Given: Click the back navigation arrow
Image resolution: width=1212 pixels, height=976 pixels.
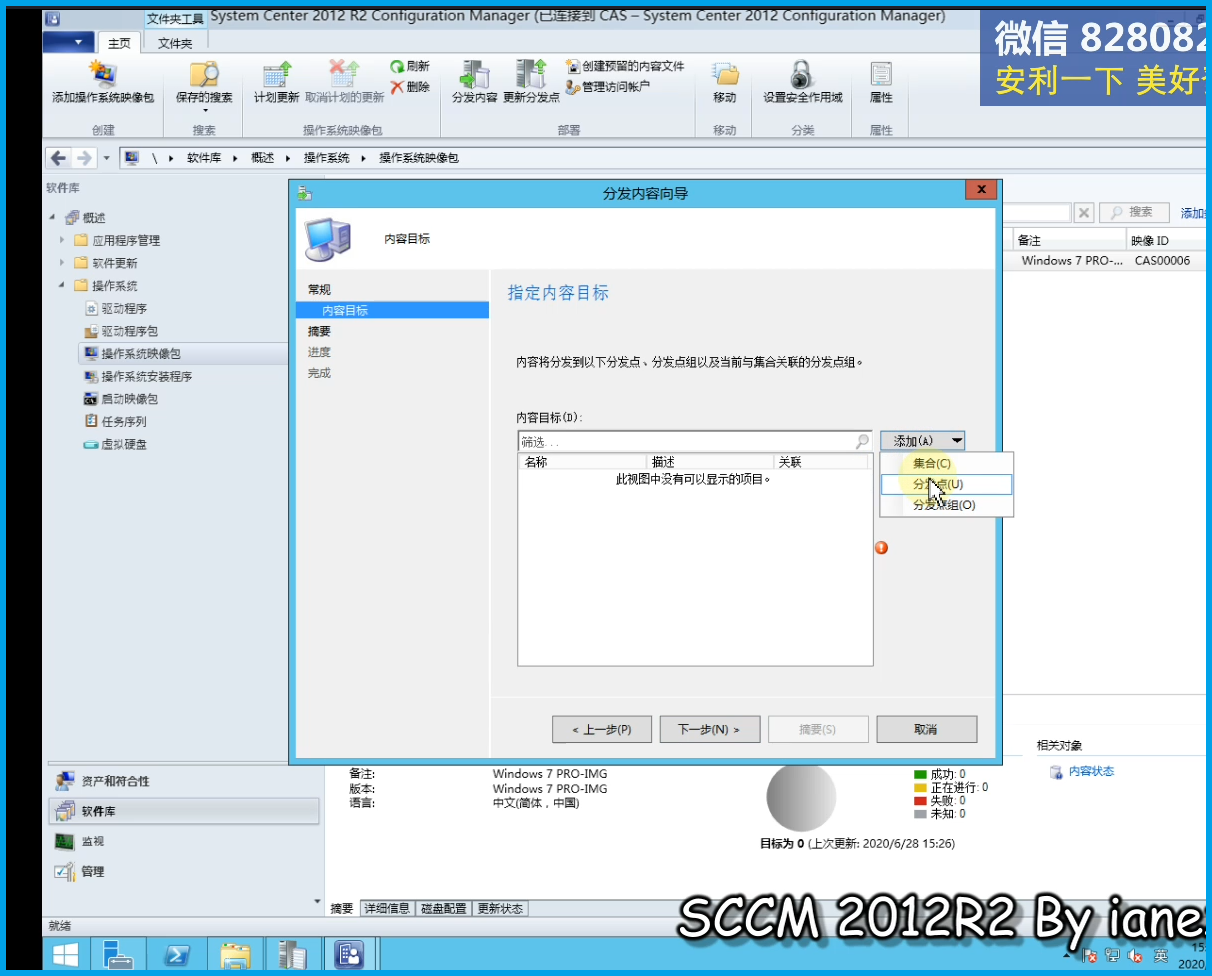Looking at the screenshot, I should point(59,158).
